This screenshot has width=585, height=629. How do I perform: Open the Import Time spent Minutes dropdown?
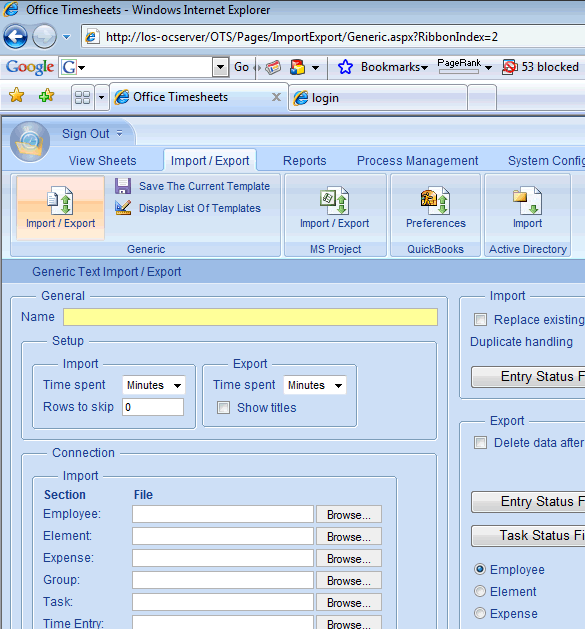tap(154, 385)
